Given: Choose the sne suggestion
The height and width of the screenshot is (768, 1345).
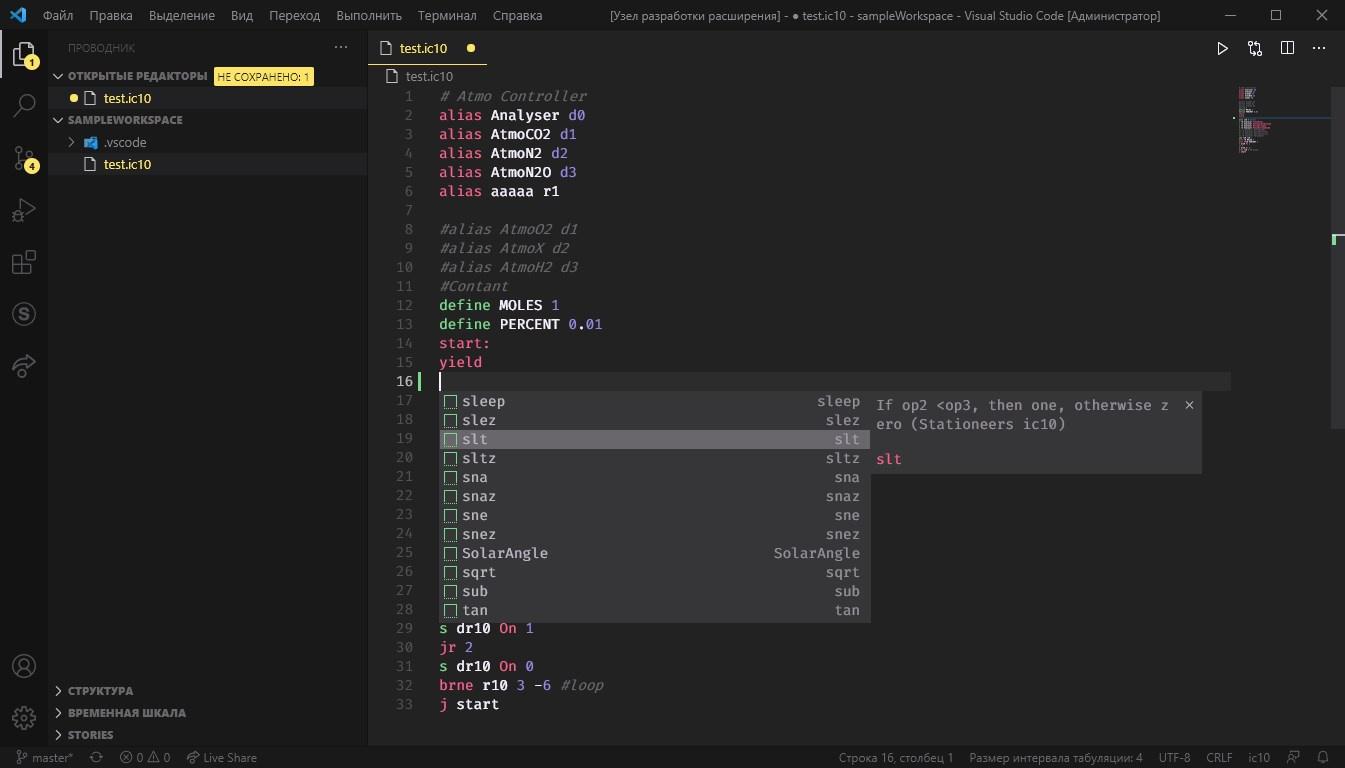Looking at the screenshot, I should coord(655,515).
